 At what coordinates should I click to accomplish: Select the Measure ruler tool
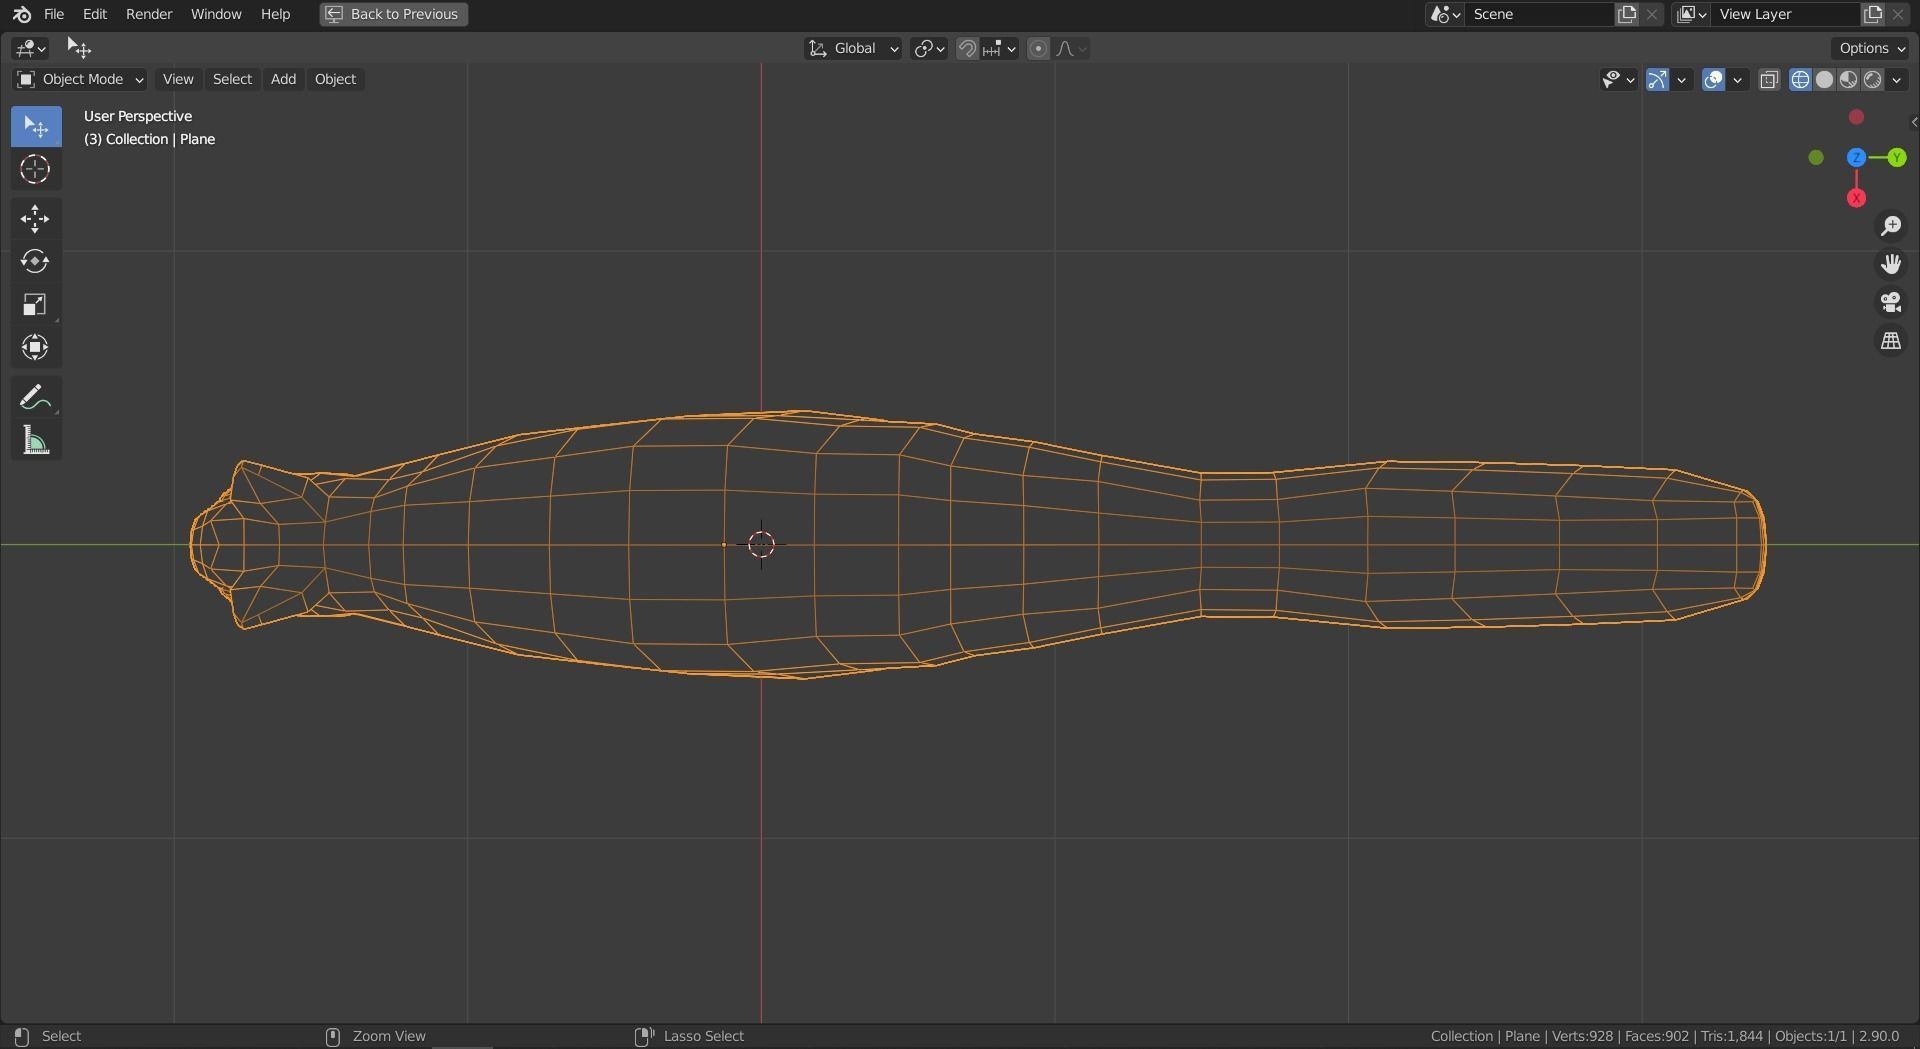(x=36, y=441)
